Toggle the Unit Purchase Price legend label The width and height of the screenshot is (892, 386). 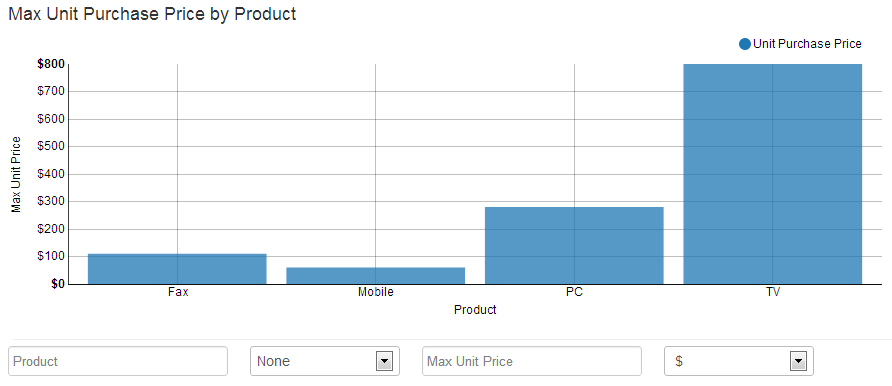(x=807, y=44)
